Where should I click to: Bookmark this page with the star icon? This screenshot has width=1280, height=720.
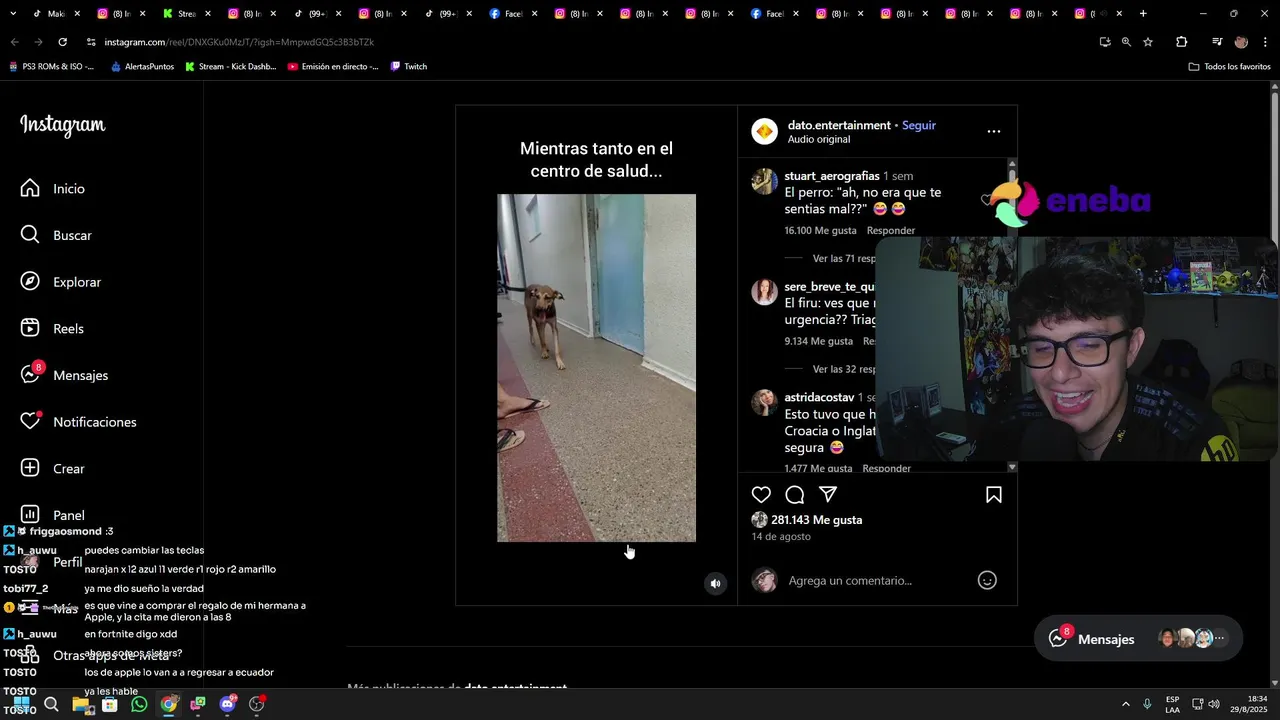1148,42
